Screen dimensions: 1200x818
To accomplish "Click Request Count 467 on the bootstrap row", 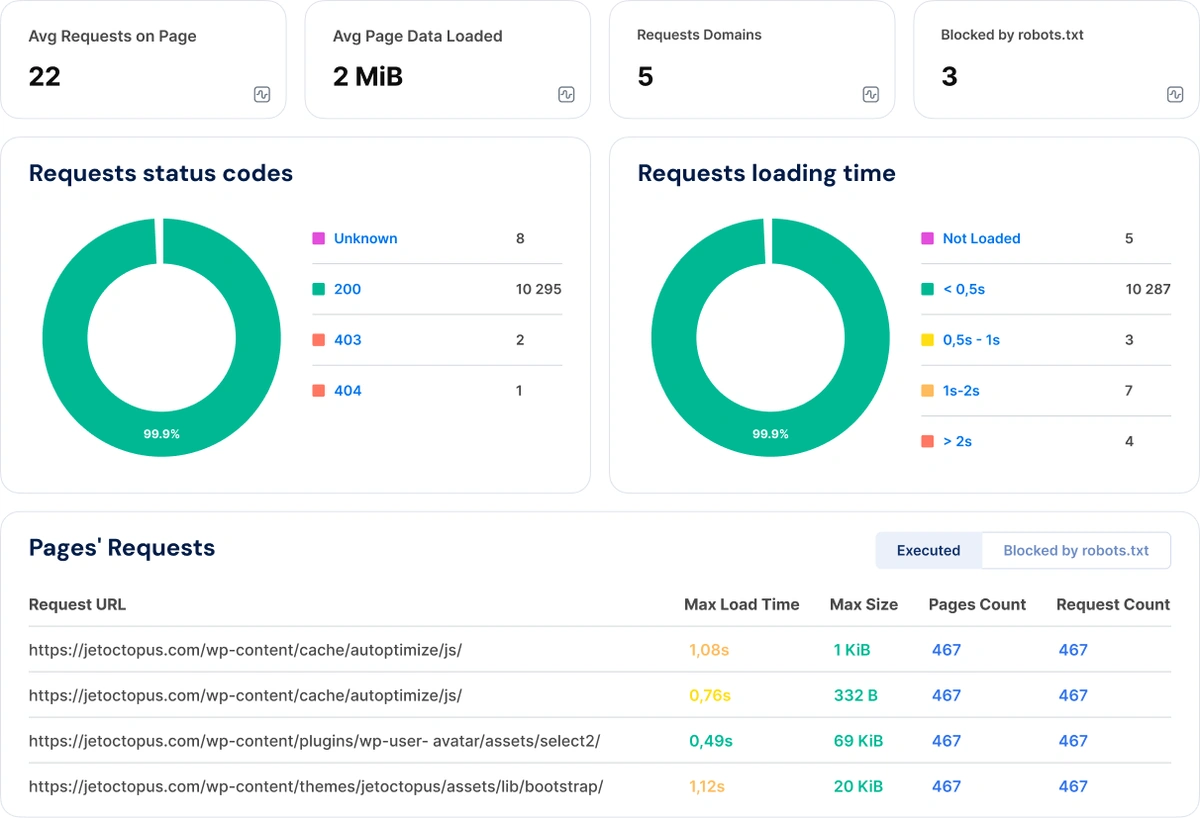I will [x=1073, y=786].
